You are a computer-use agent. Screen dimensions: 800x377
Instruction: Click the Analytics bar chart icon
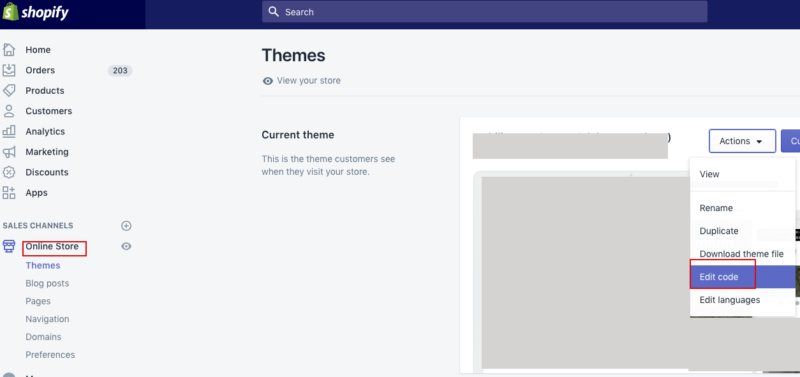[x=9, y=131]
